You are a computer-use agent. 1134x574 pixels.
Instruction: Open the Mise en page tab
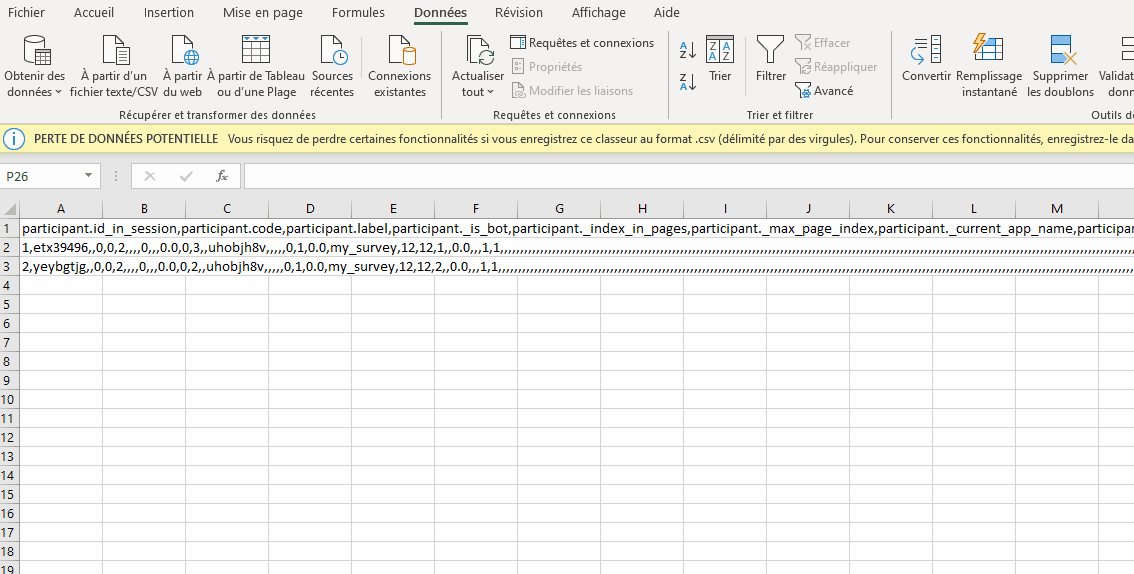point(263,12)
